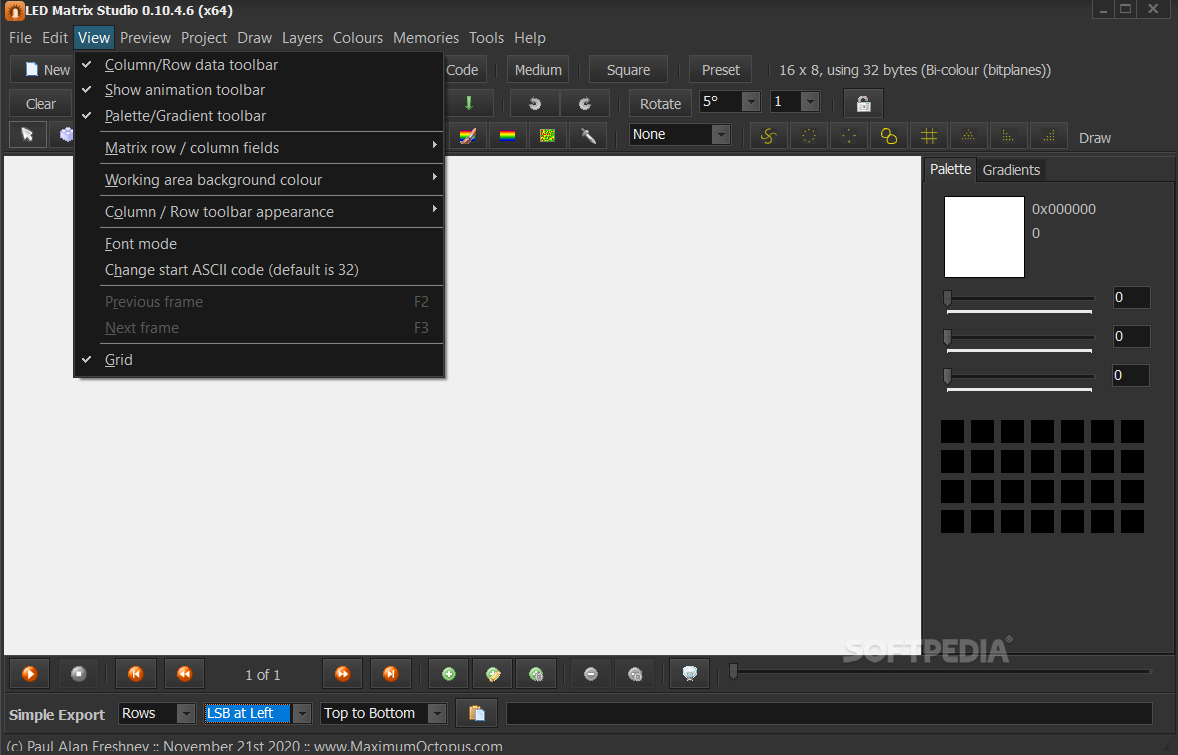Click the add multiple frames gear icon
The width and height of the screenshot is (1178, 755).
click(x=536, y=674)
